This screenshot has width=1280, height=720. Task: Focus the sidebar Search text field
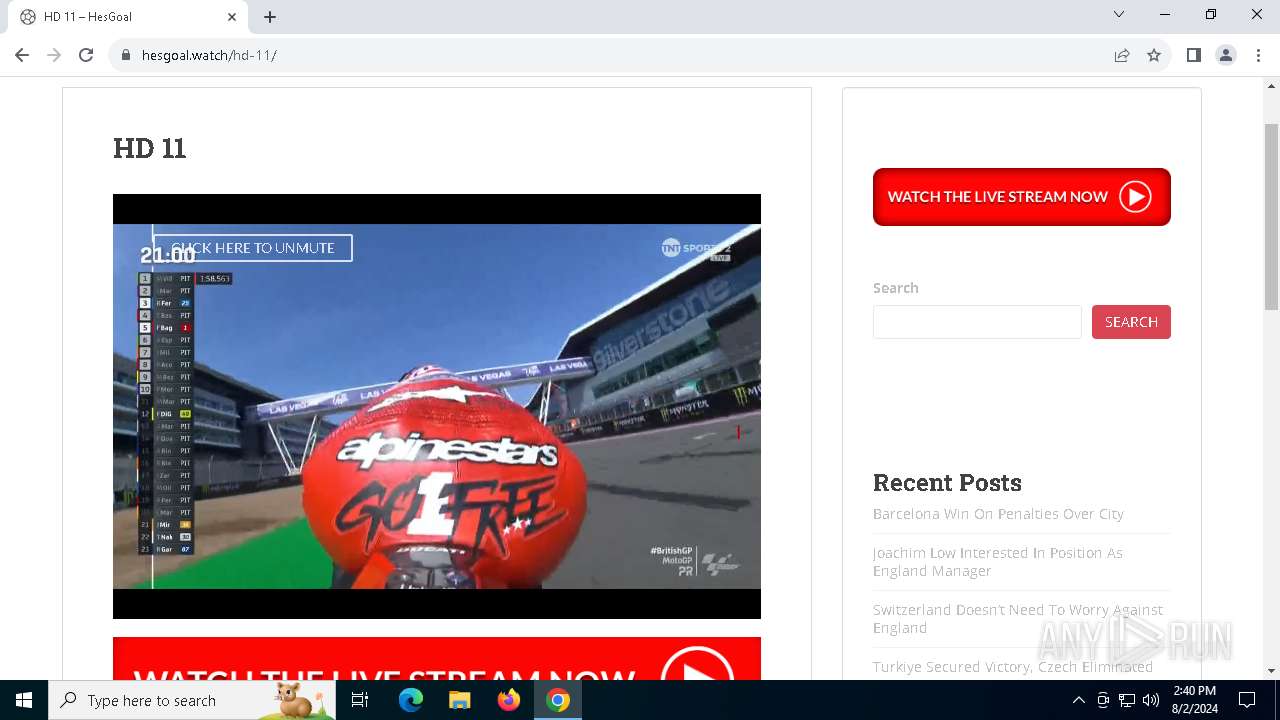point(977,322)
